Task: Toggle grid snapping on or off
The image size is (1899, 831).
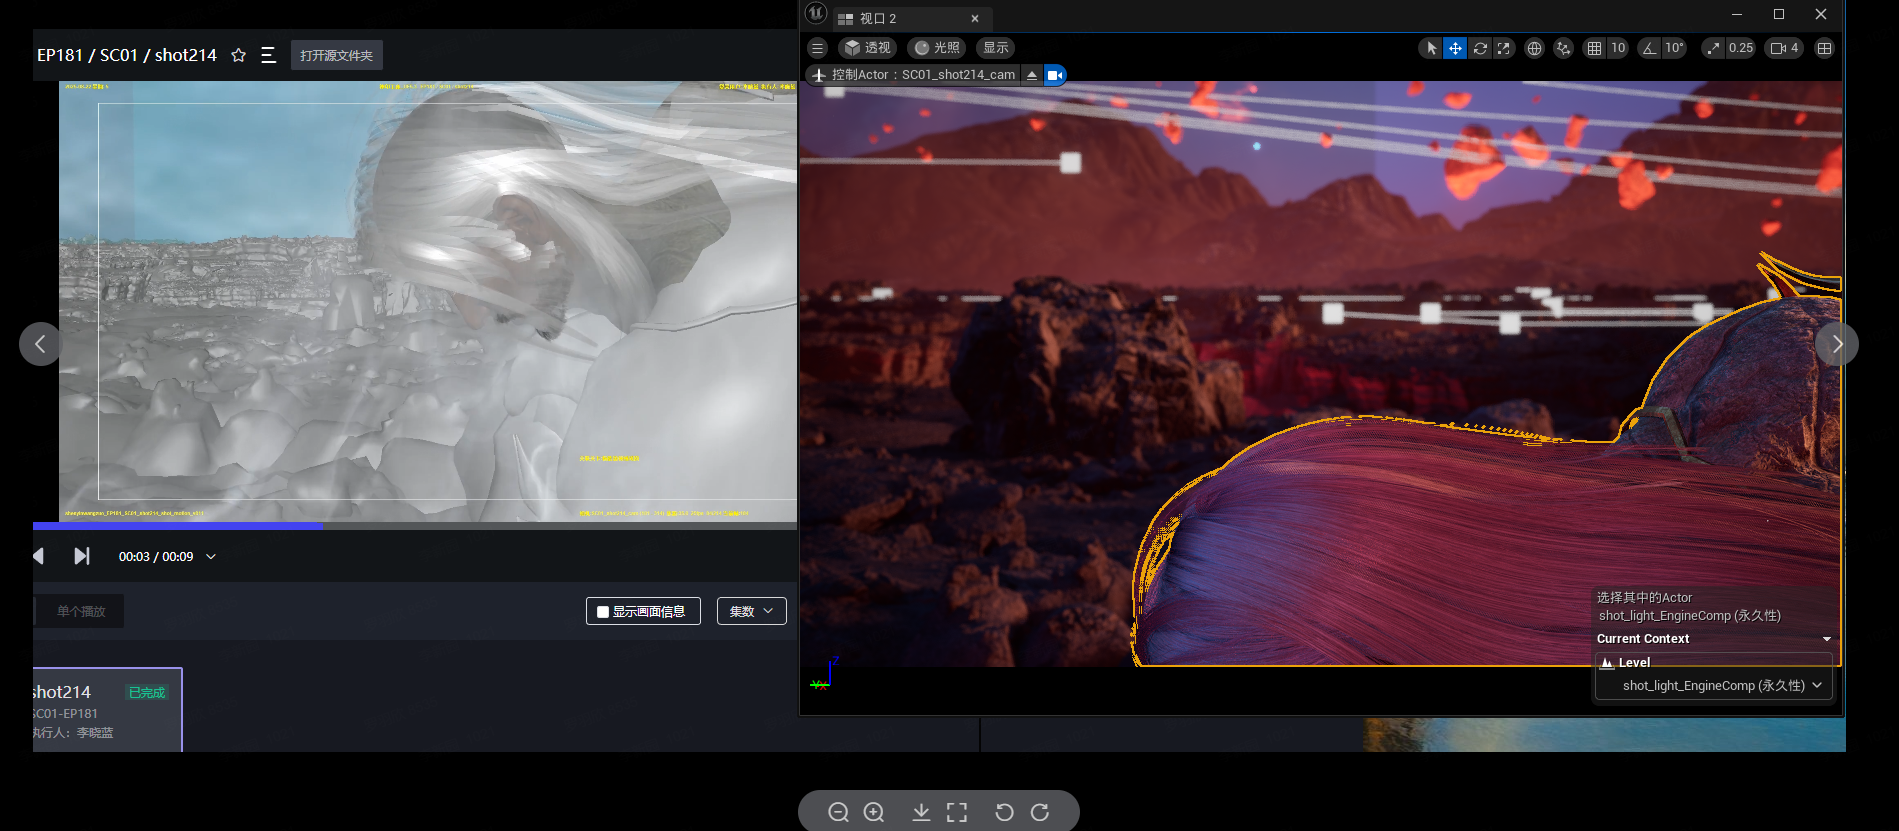Action: [1595, 48]
